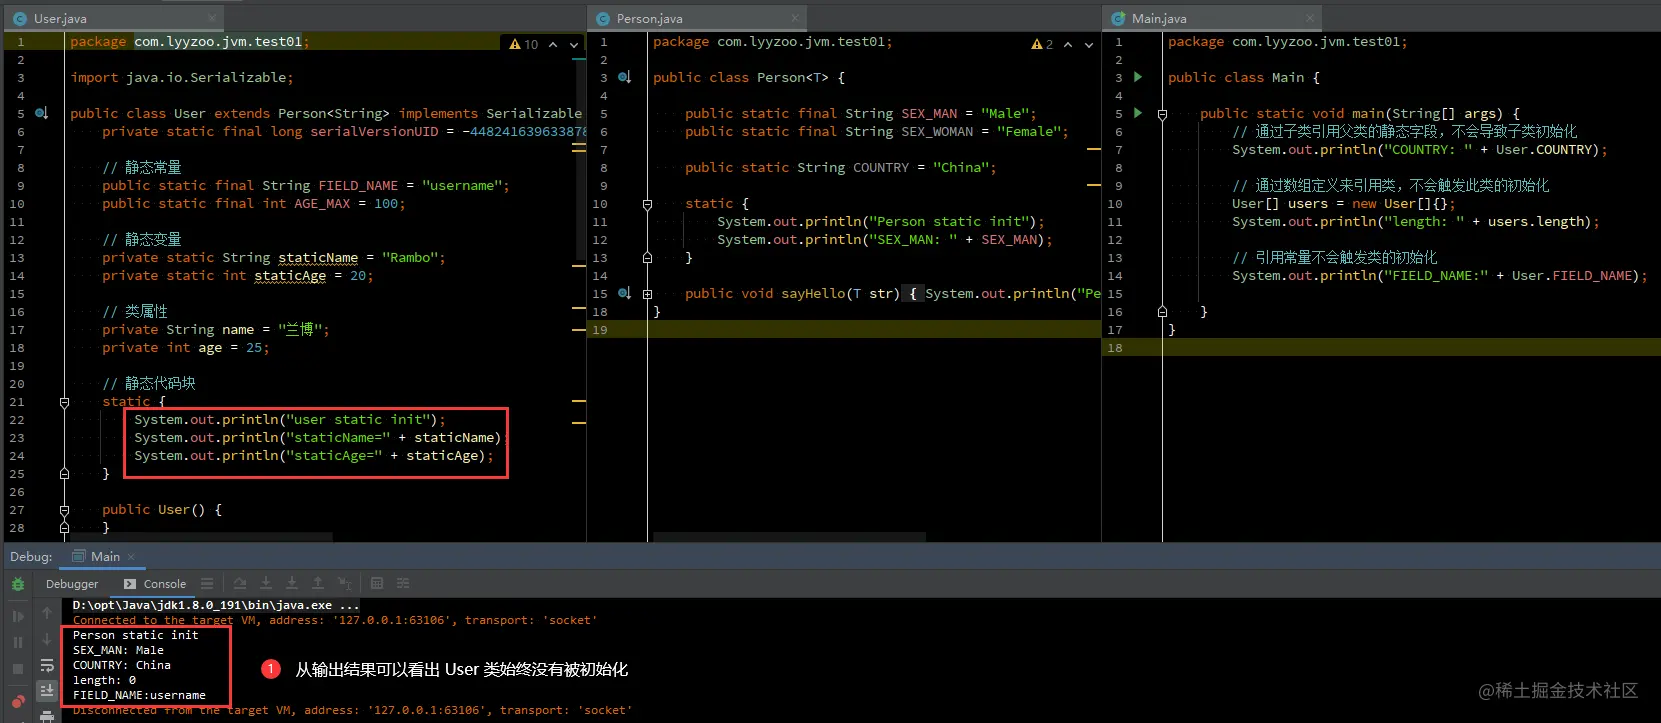The height and width of the screenshot is (723, 1661).
Task: Collapse the main method in Main.java
Action: click(1162, 114)
